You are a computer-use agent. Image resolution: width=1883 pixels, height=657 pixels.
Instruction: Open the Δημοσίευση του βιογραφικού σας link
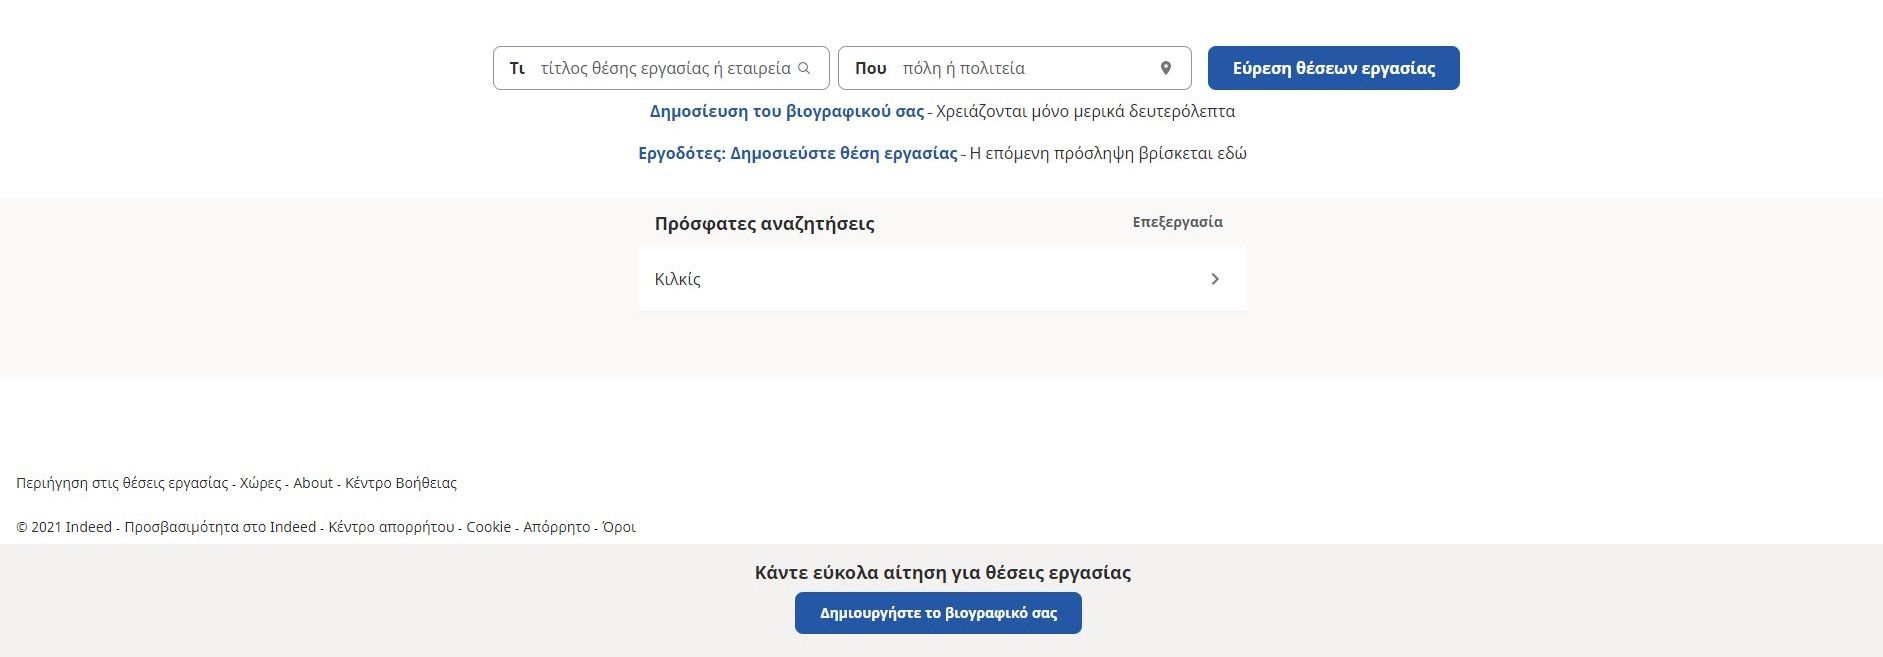tap(785, 111)
